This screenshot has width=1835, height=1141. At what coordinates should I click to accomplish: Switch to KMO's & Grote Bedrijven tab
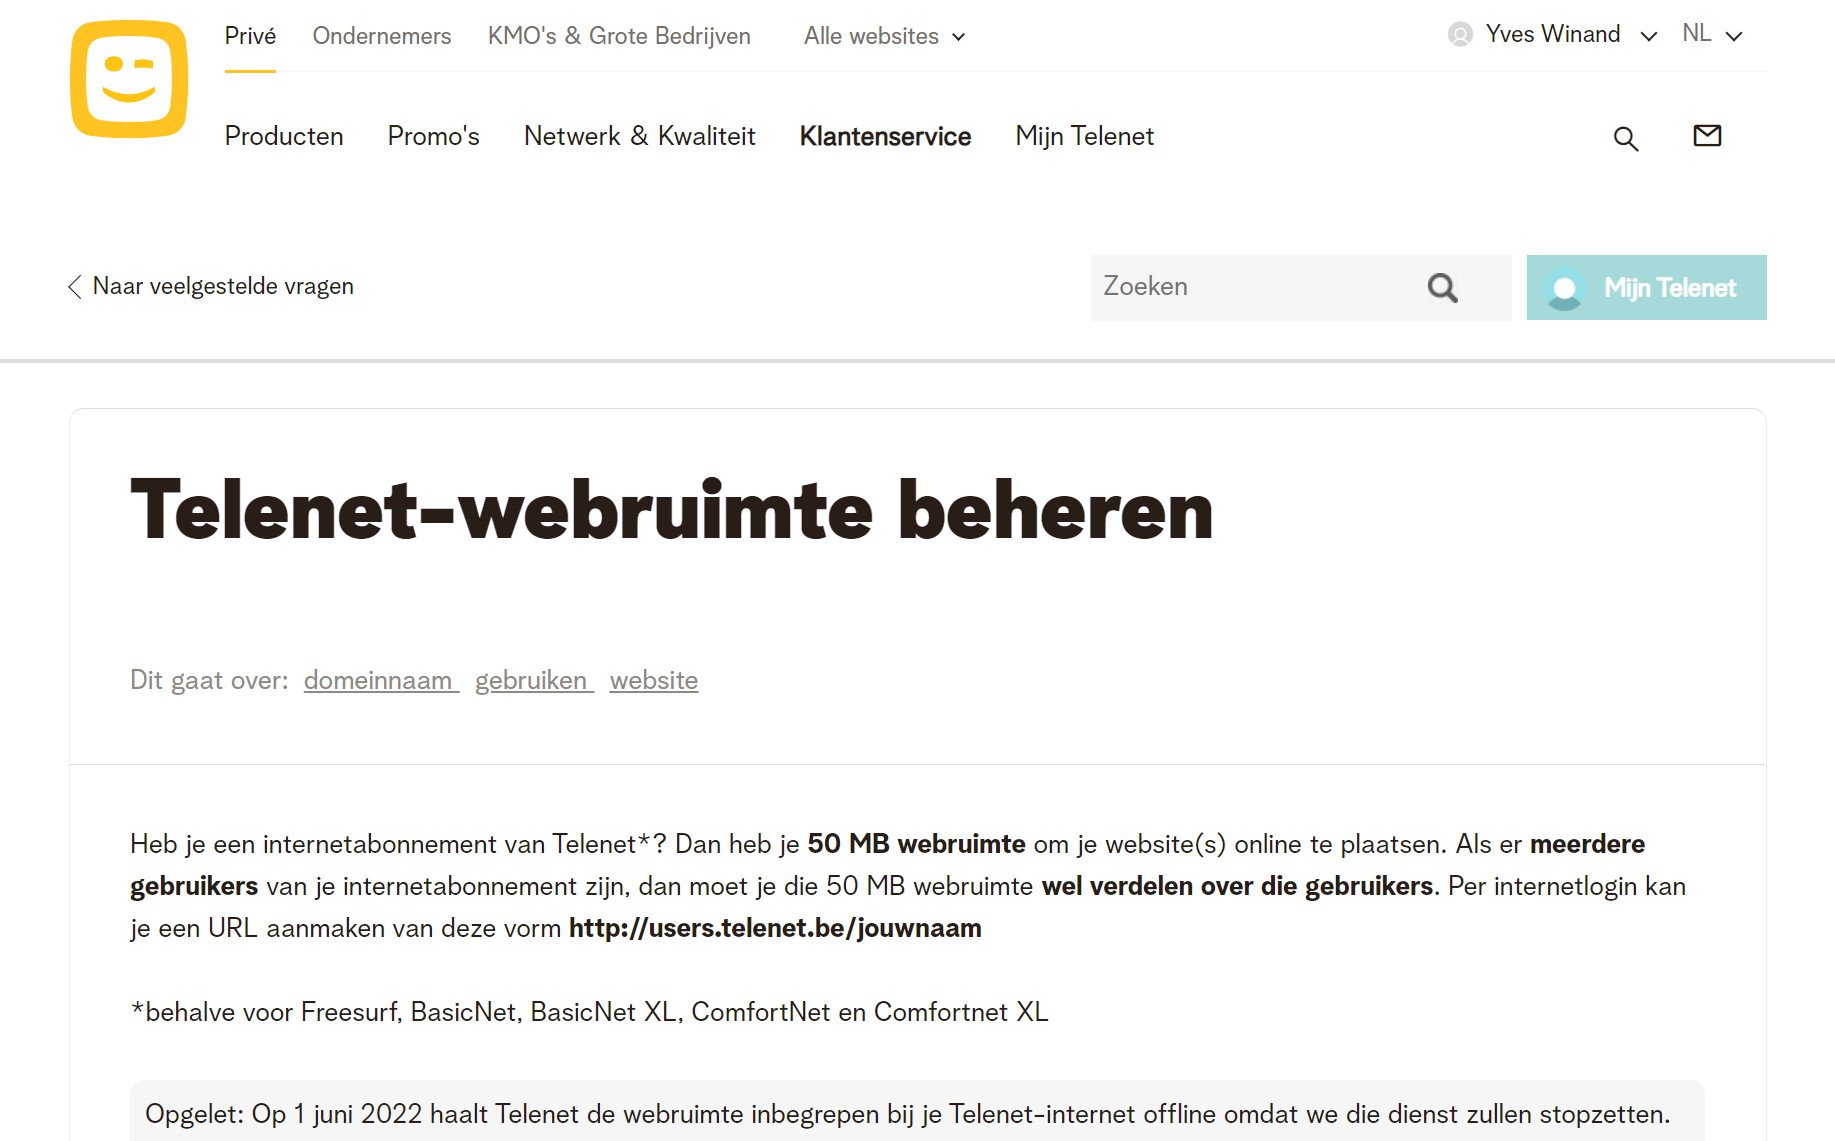coord(619,36)
